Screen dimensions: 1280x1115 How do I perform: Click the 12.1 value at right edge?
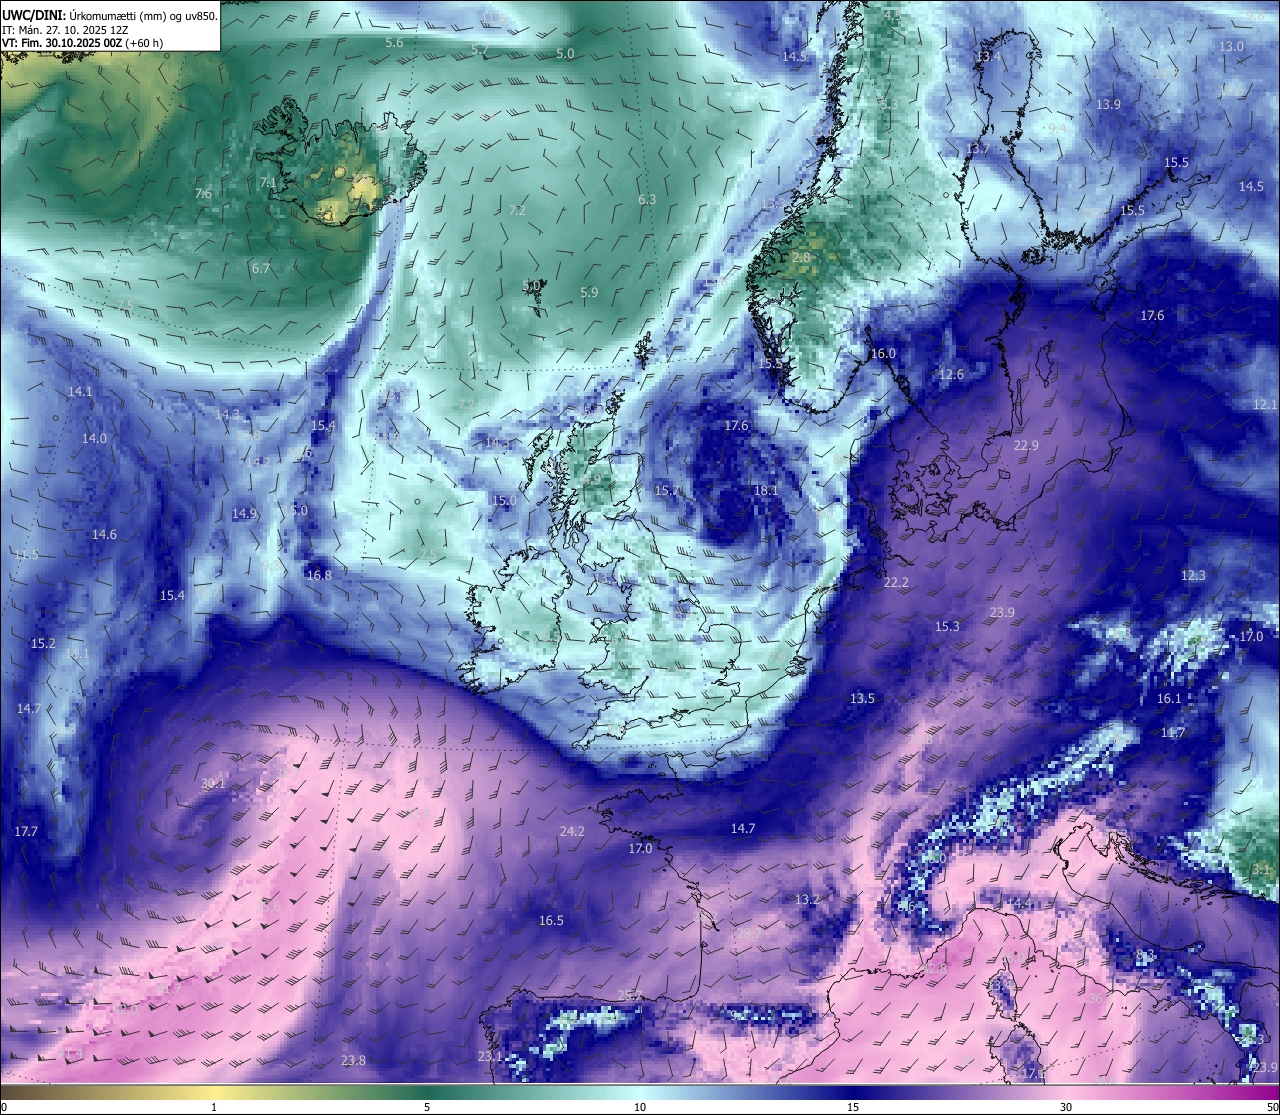[1265, 404]
